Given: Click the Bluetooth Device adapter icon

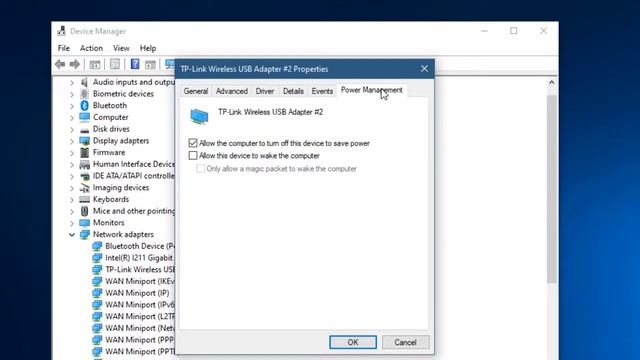Looking at the screenshot, I should tap(97, 246).
